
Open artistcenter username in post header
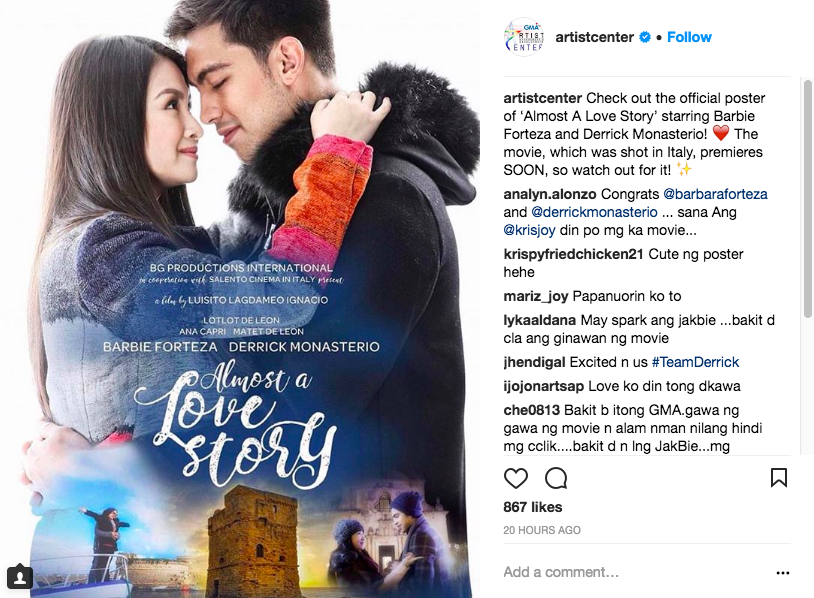coord(594,37)
